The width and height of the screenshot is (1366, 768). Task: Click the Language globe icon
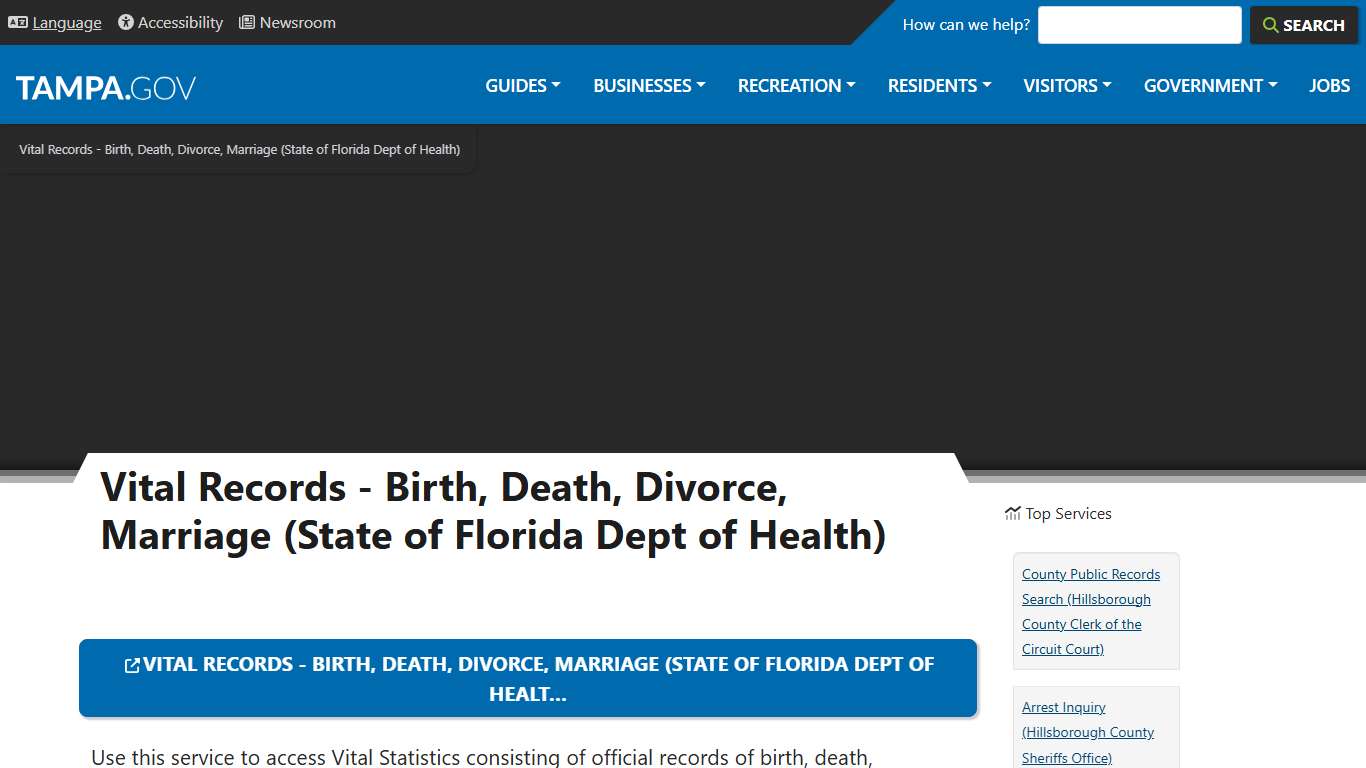pyautogui.click(x=17, y=22)
